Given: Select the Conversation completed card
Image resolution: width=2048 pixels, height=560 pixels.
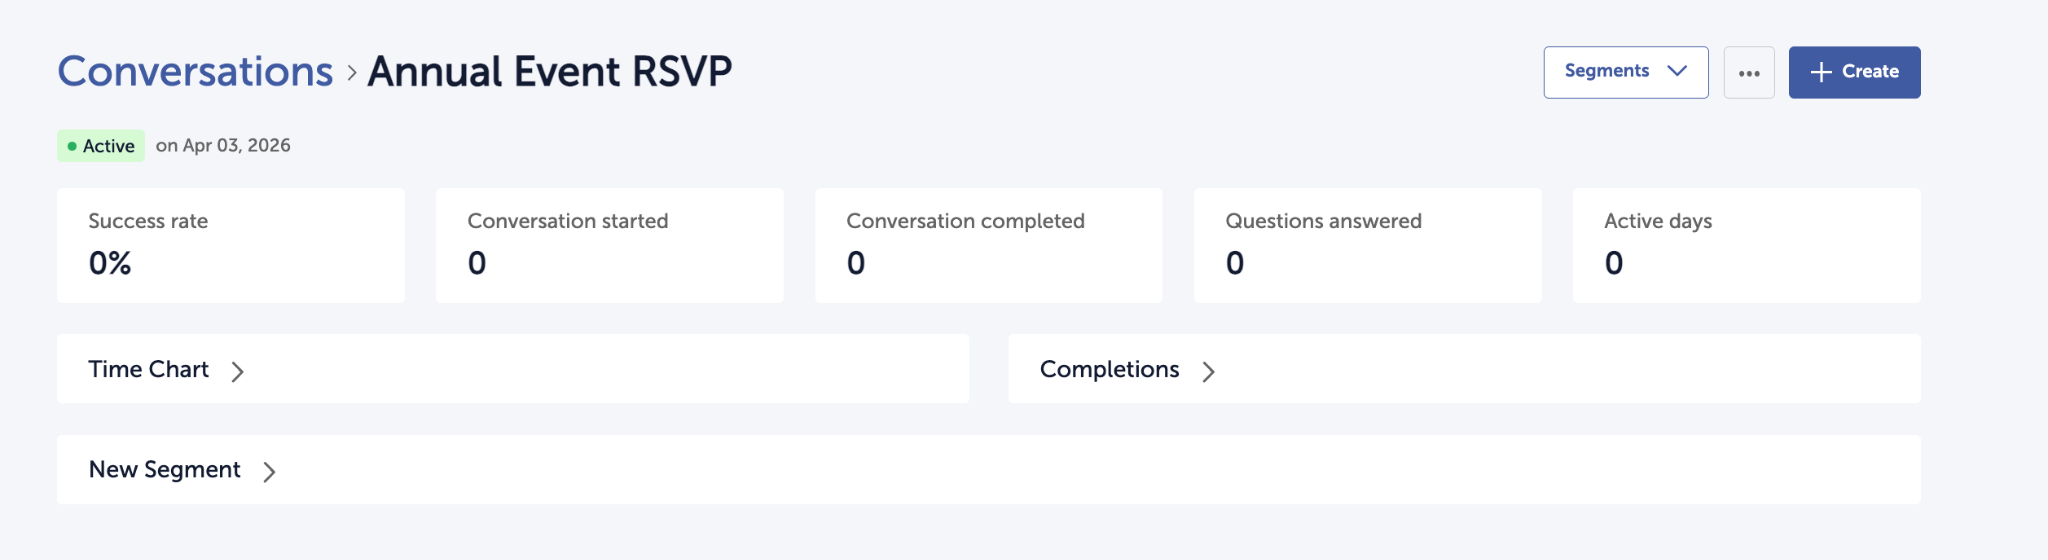Looking at the screenshot, I should point(989,245).
